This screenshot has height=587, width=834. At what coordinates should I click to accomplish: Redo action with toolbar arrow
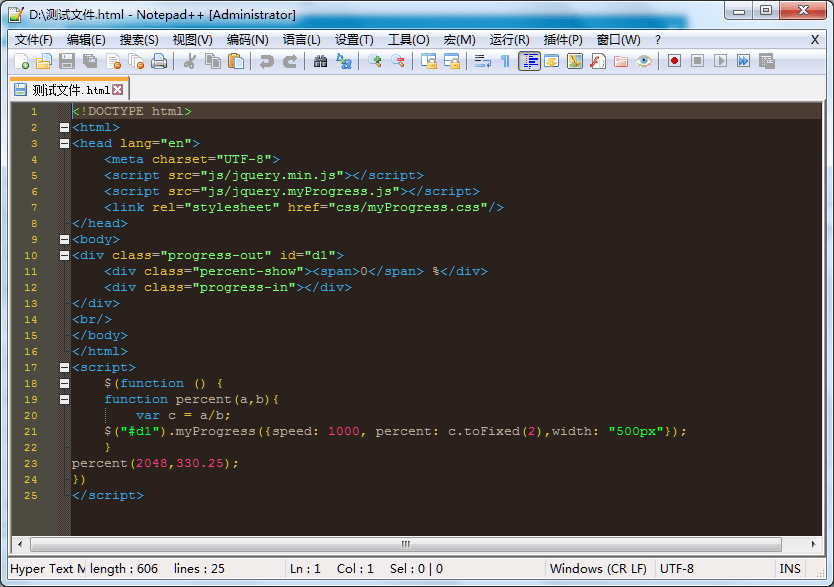pyautogui.click(x=289, y=61)
